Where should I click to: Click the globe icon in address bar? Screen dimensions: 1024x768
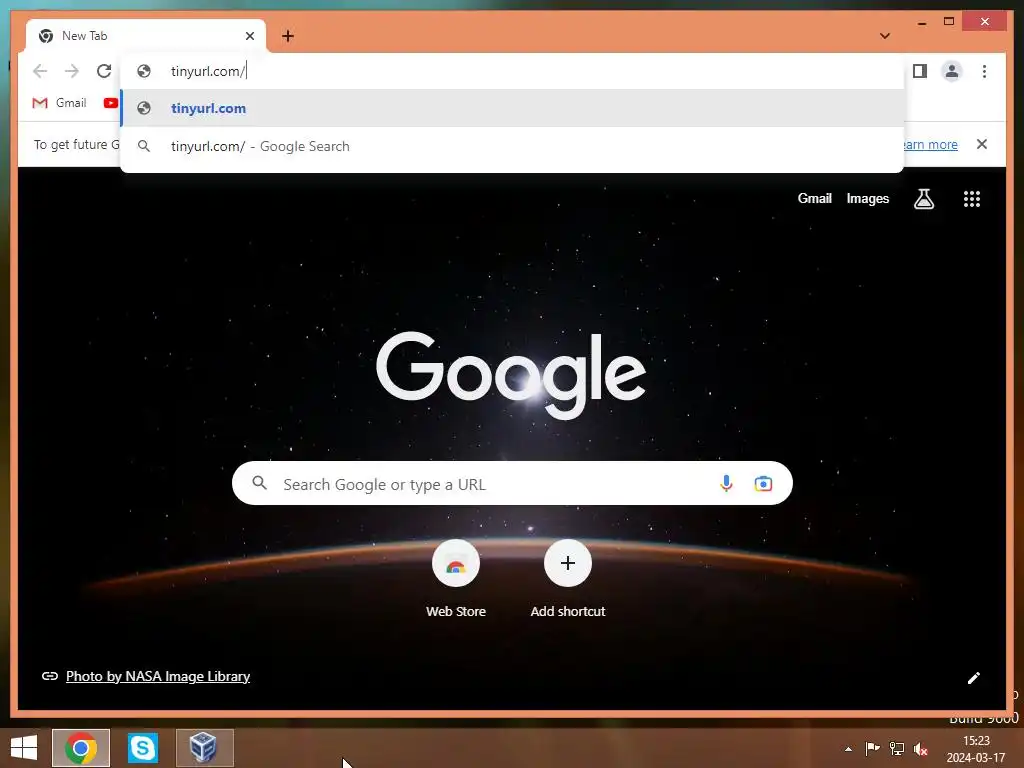point(144,71)
